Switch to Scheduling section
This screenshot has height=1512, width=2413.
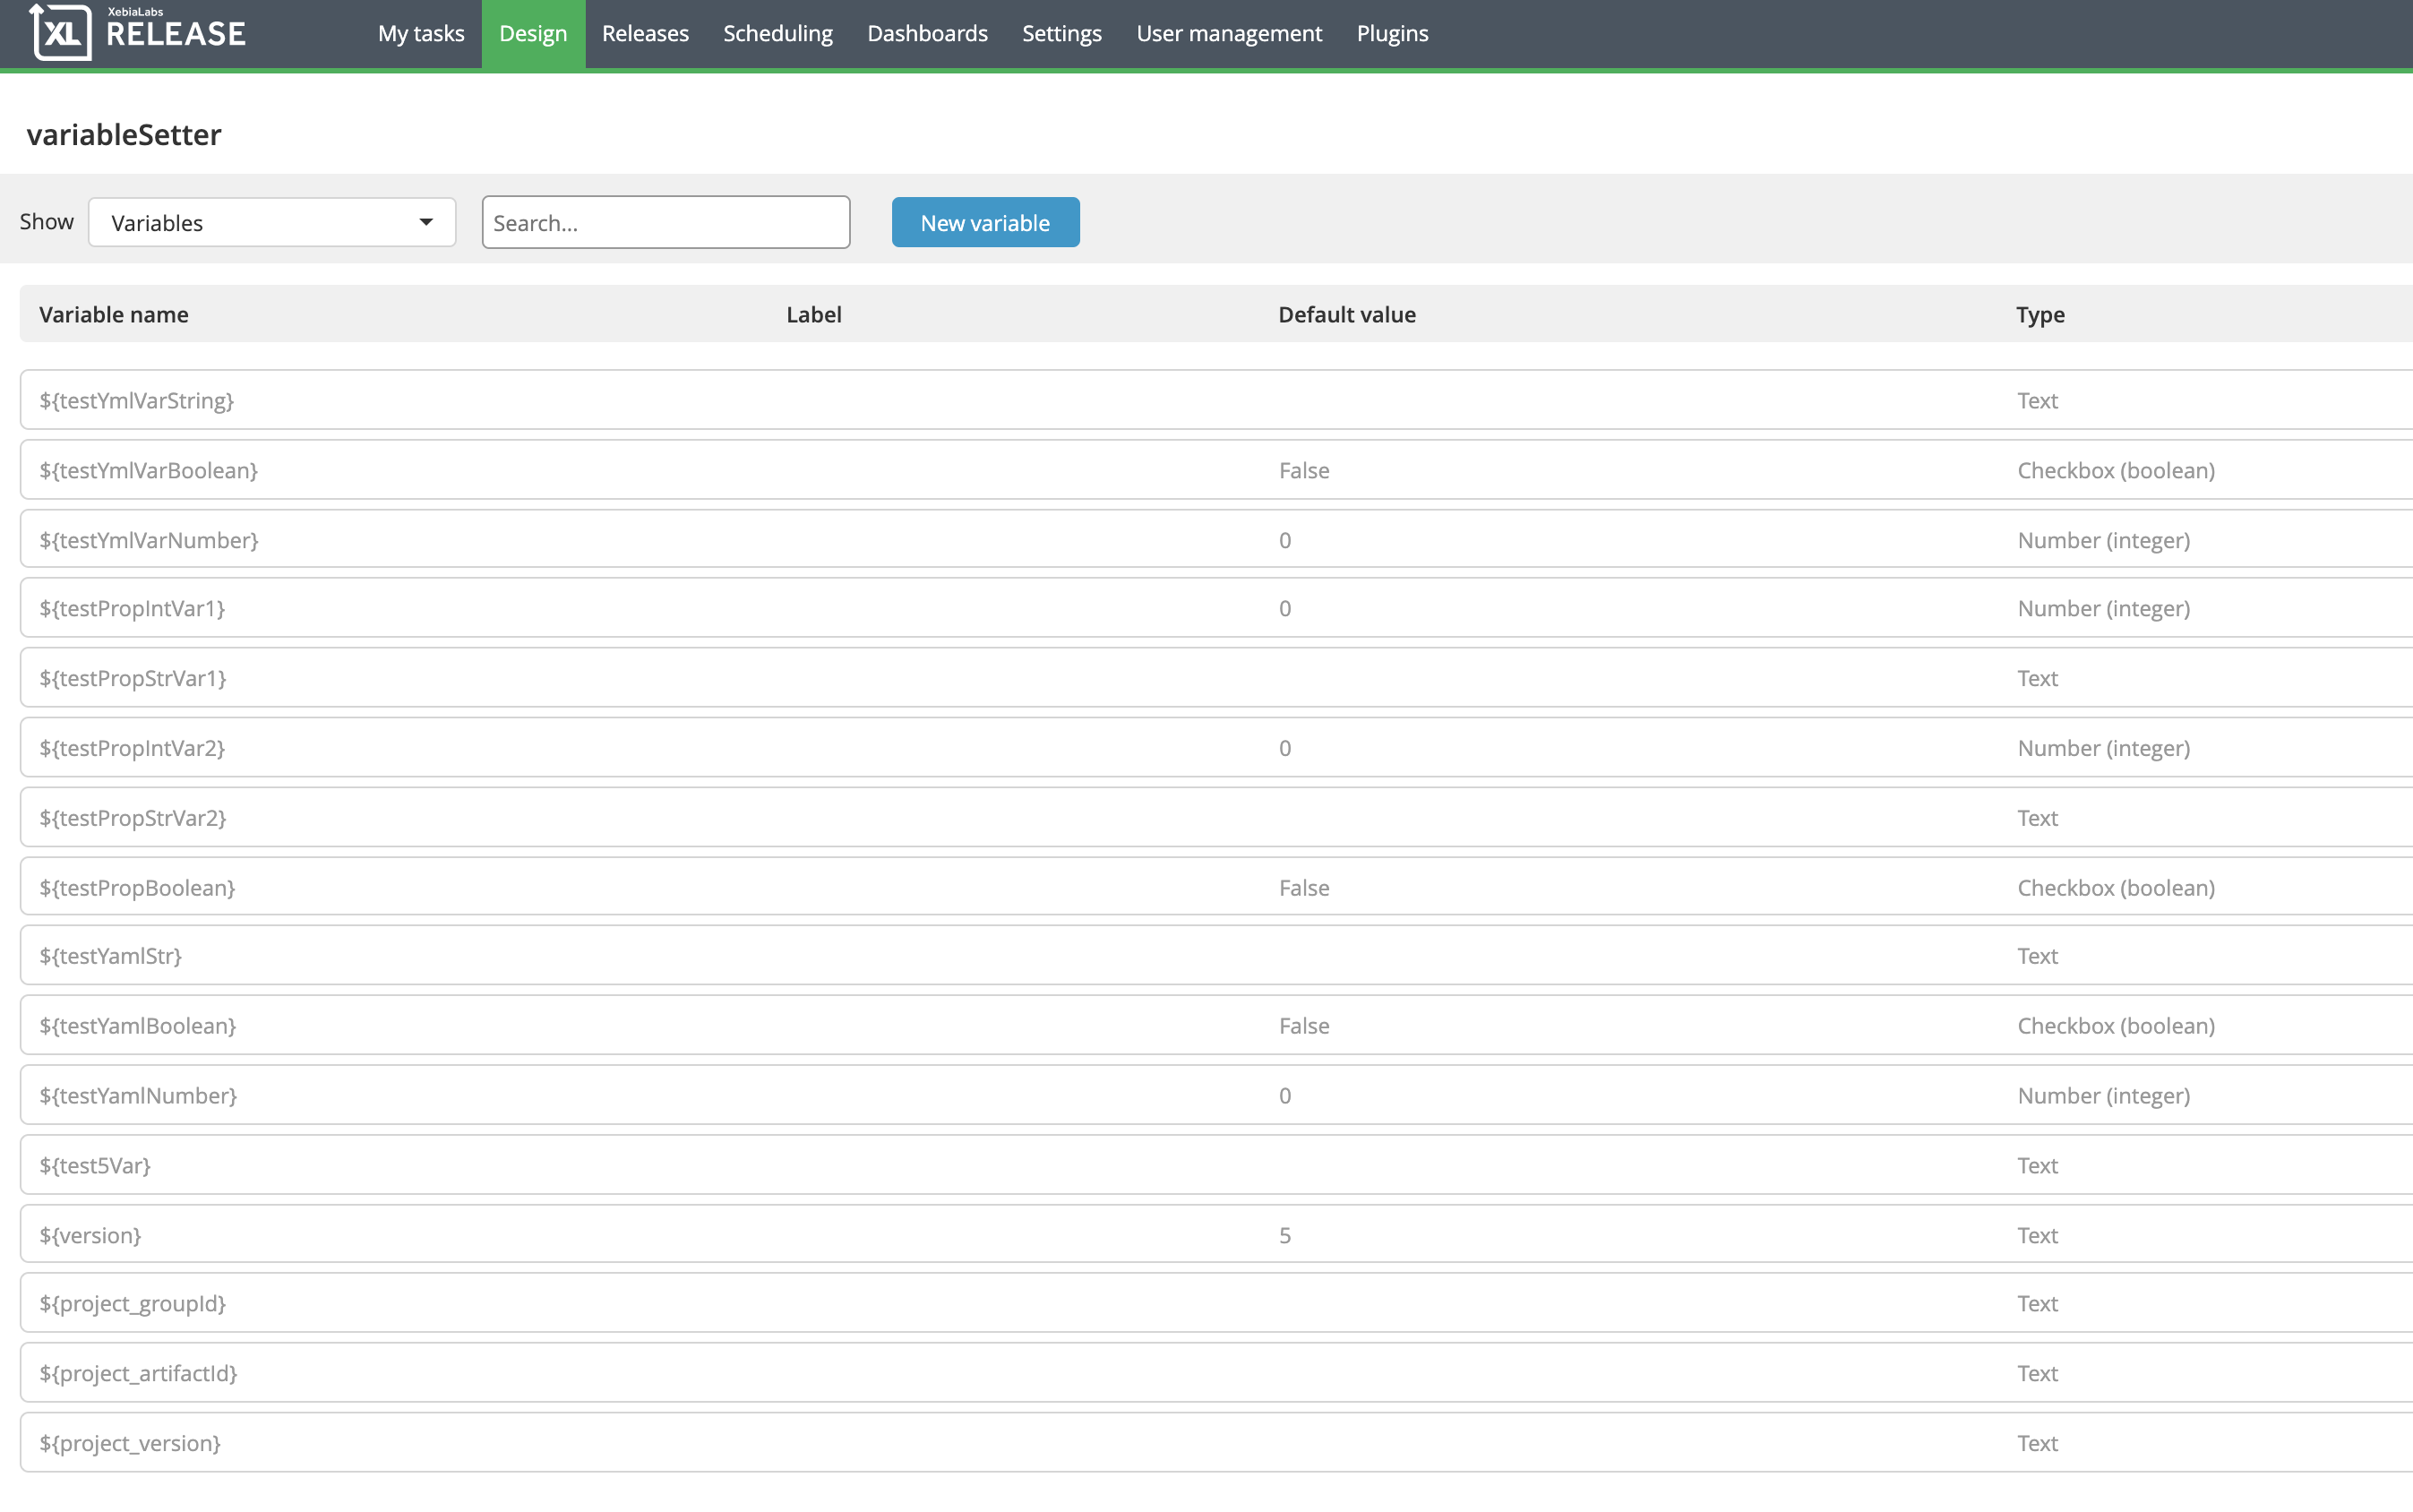(777, 34)
